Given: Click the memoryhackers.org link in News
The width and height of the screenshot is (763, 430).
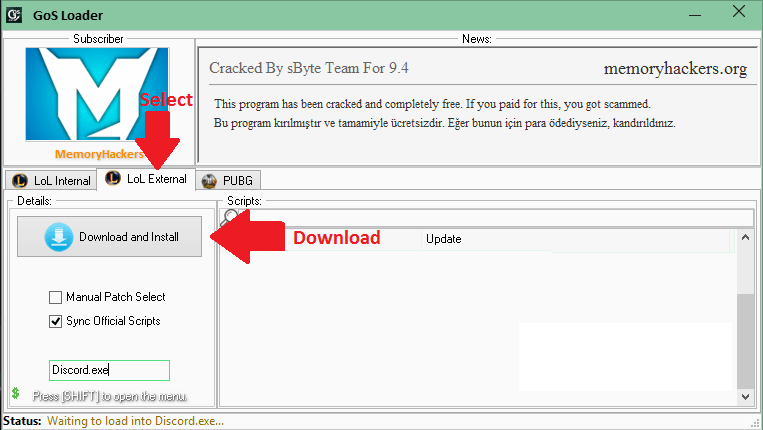Looking at the screenshot, I should [675, 69].
